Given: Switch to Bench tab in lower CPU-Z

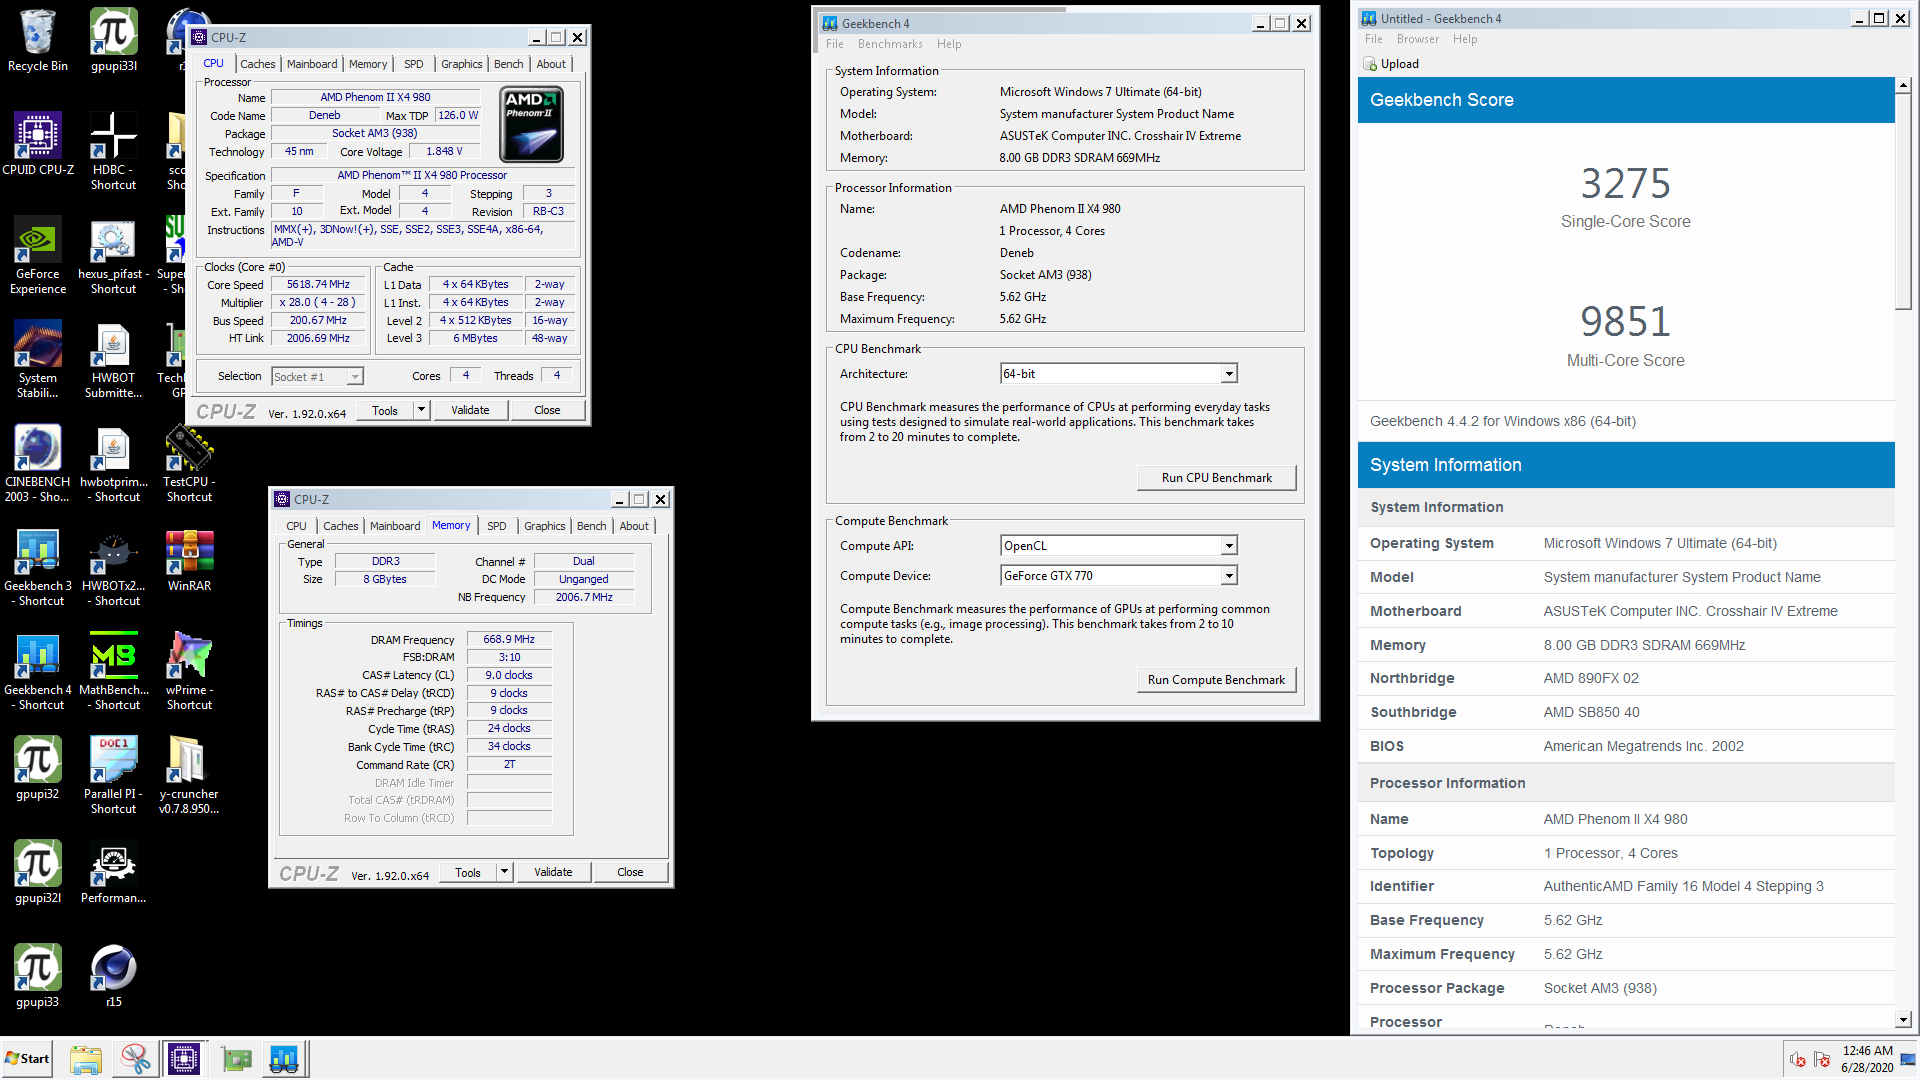Looking at the screenshot, I should pos(592,526).
